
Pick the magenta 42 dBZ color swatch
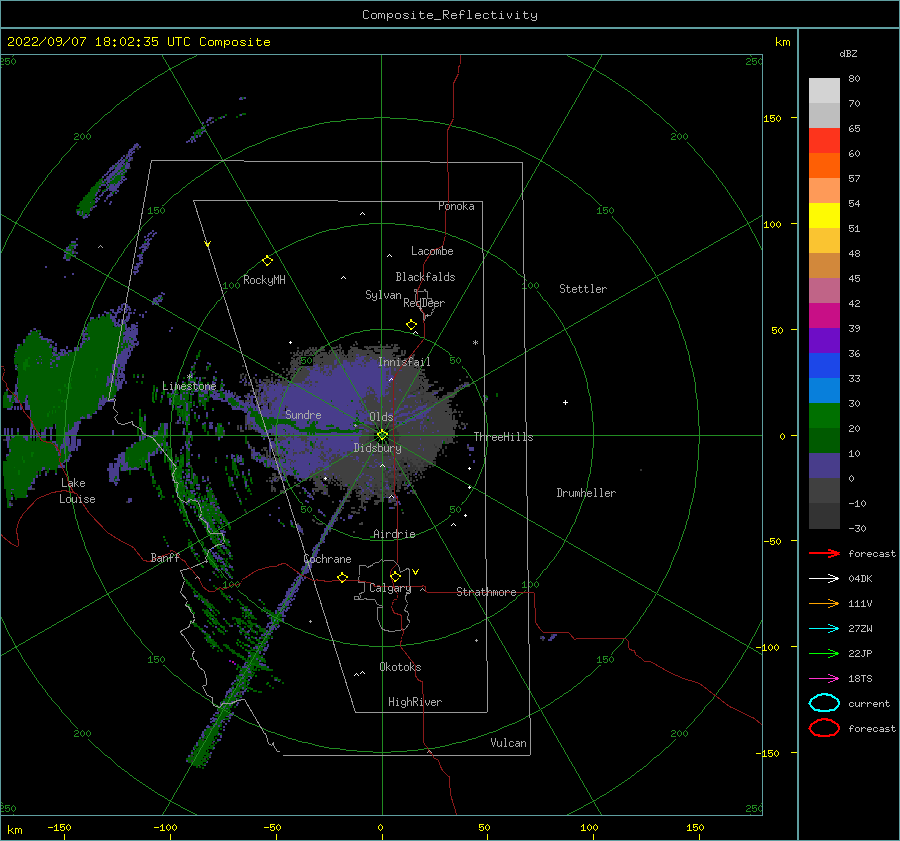824,316
